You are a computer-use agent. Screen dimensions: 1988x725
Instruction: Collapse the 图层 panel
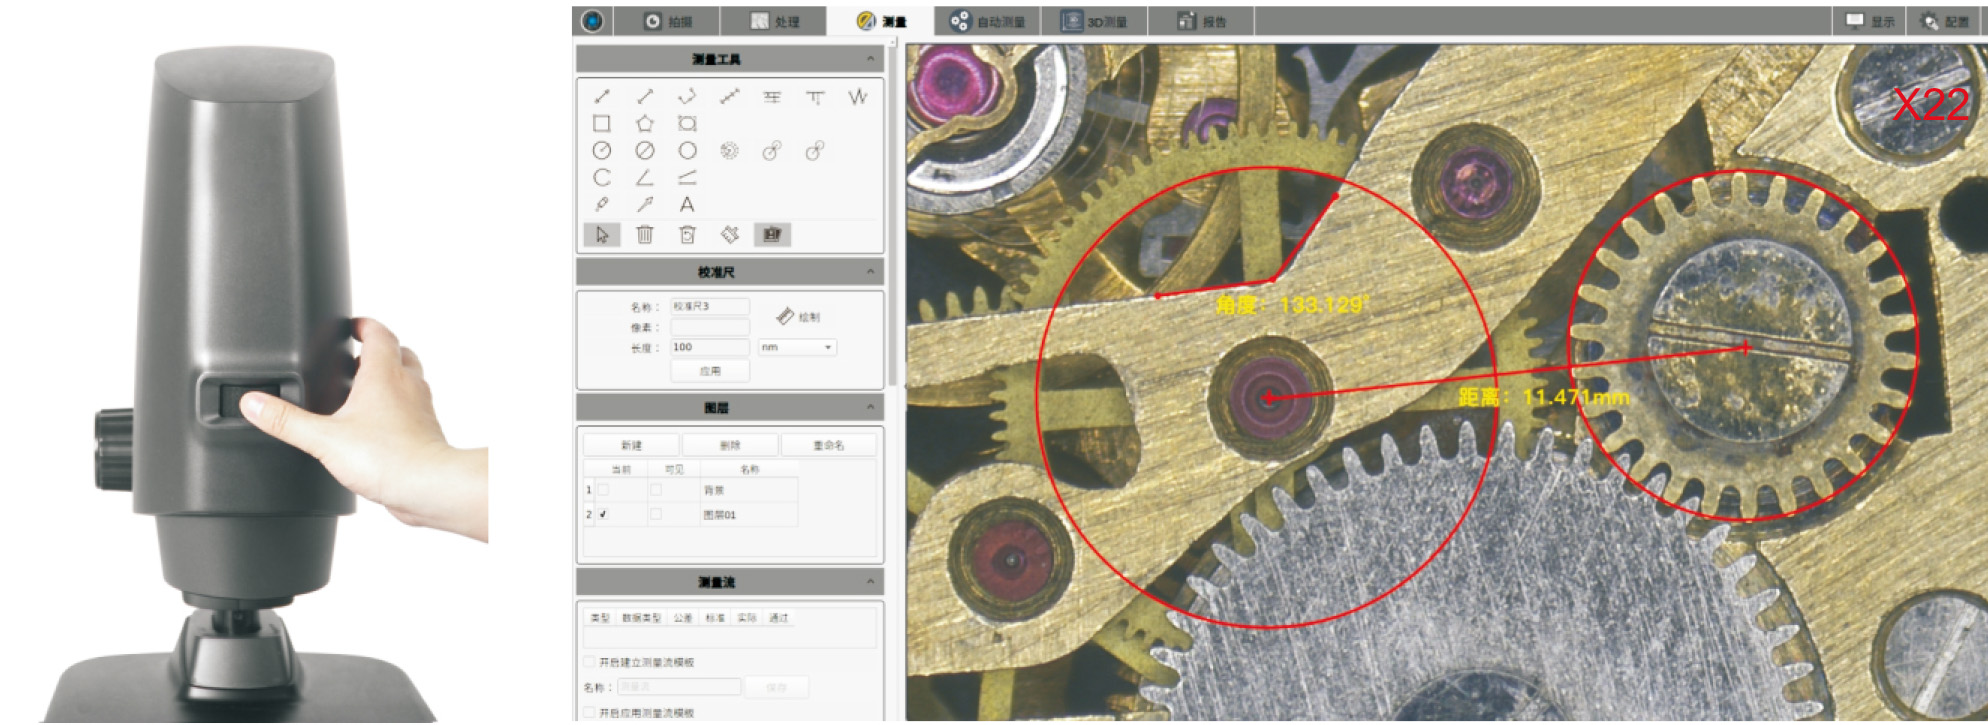(x=870, y=407)
